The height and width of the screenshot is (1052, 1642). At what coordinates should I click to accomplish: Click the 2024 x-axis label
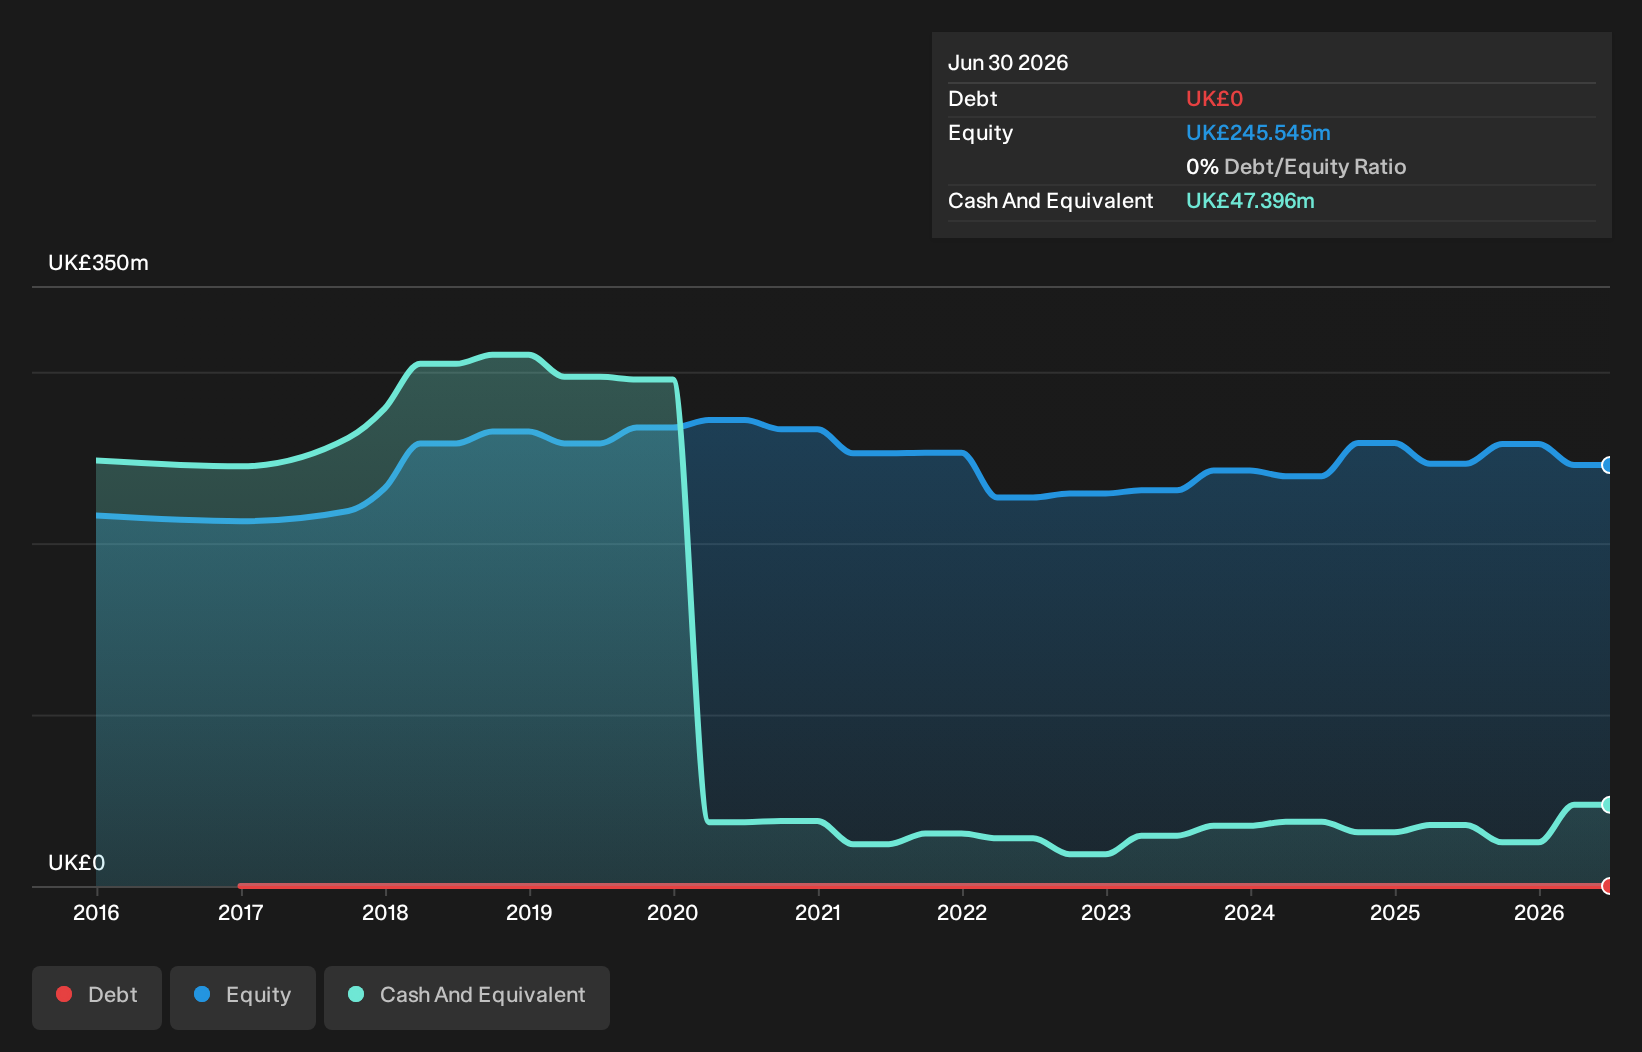click(1250, 912)
